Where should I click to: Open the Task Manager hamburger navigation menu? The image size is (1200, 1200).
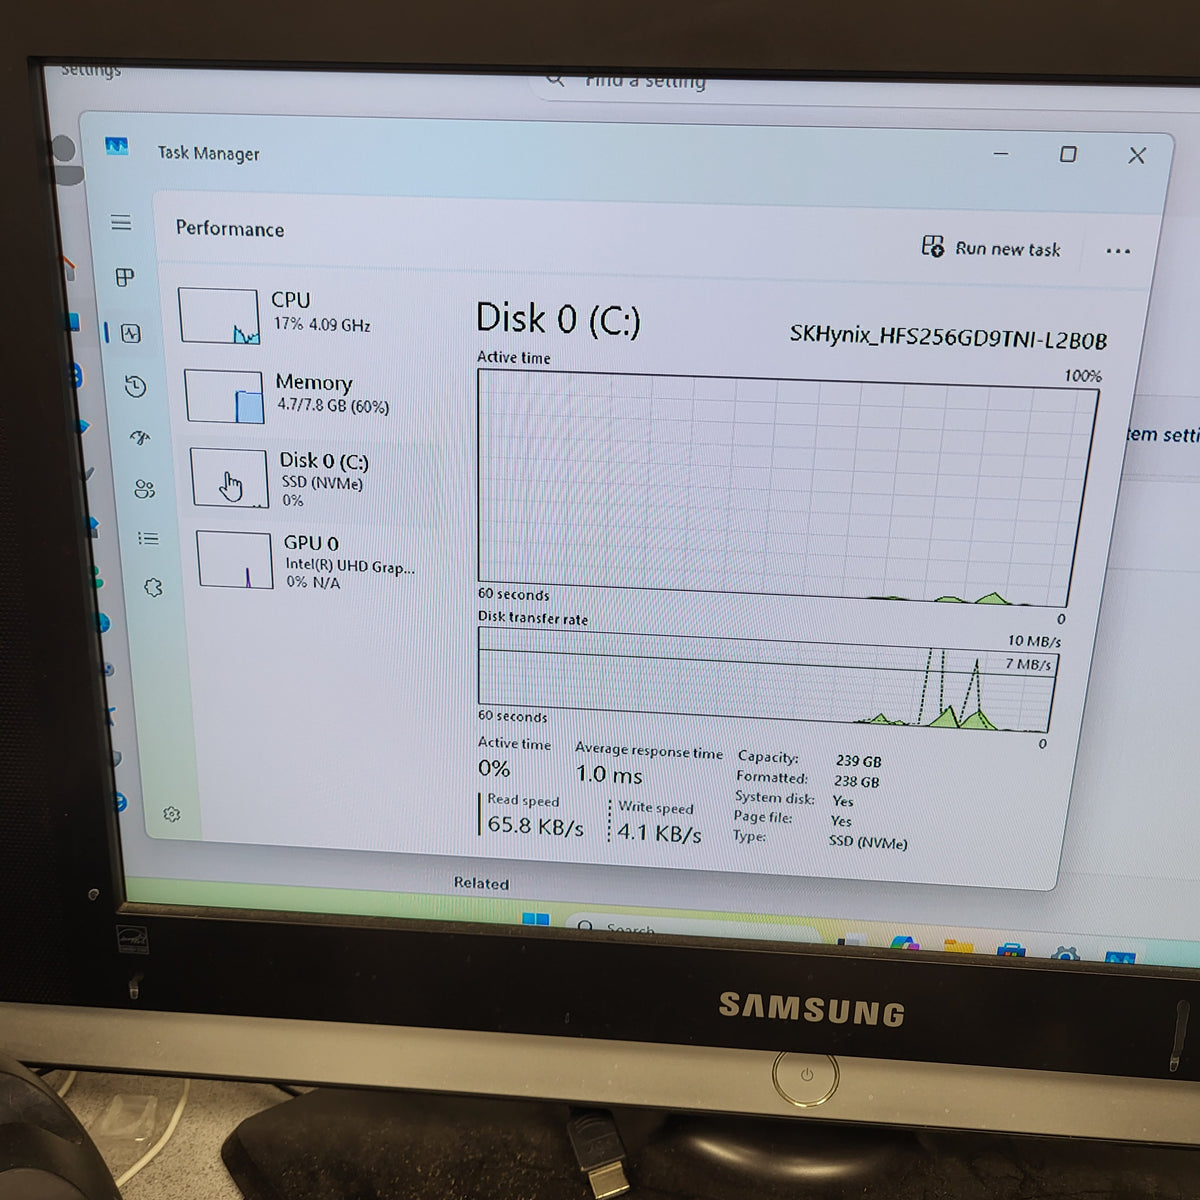coord(121,222)
